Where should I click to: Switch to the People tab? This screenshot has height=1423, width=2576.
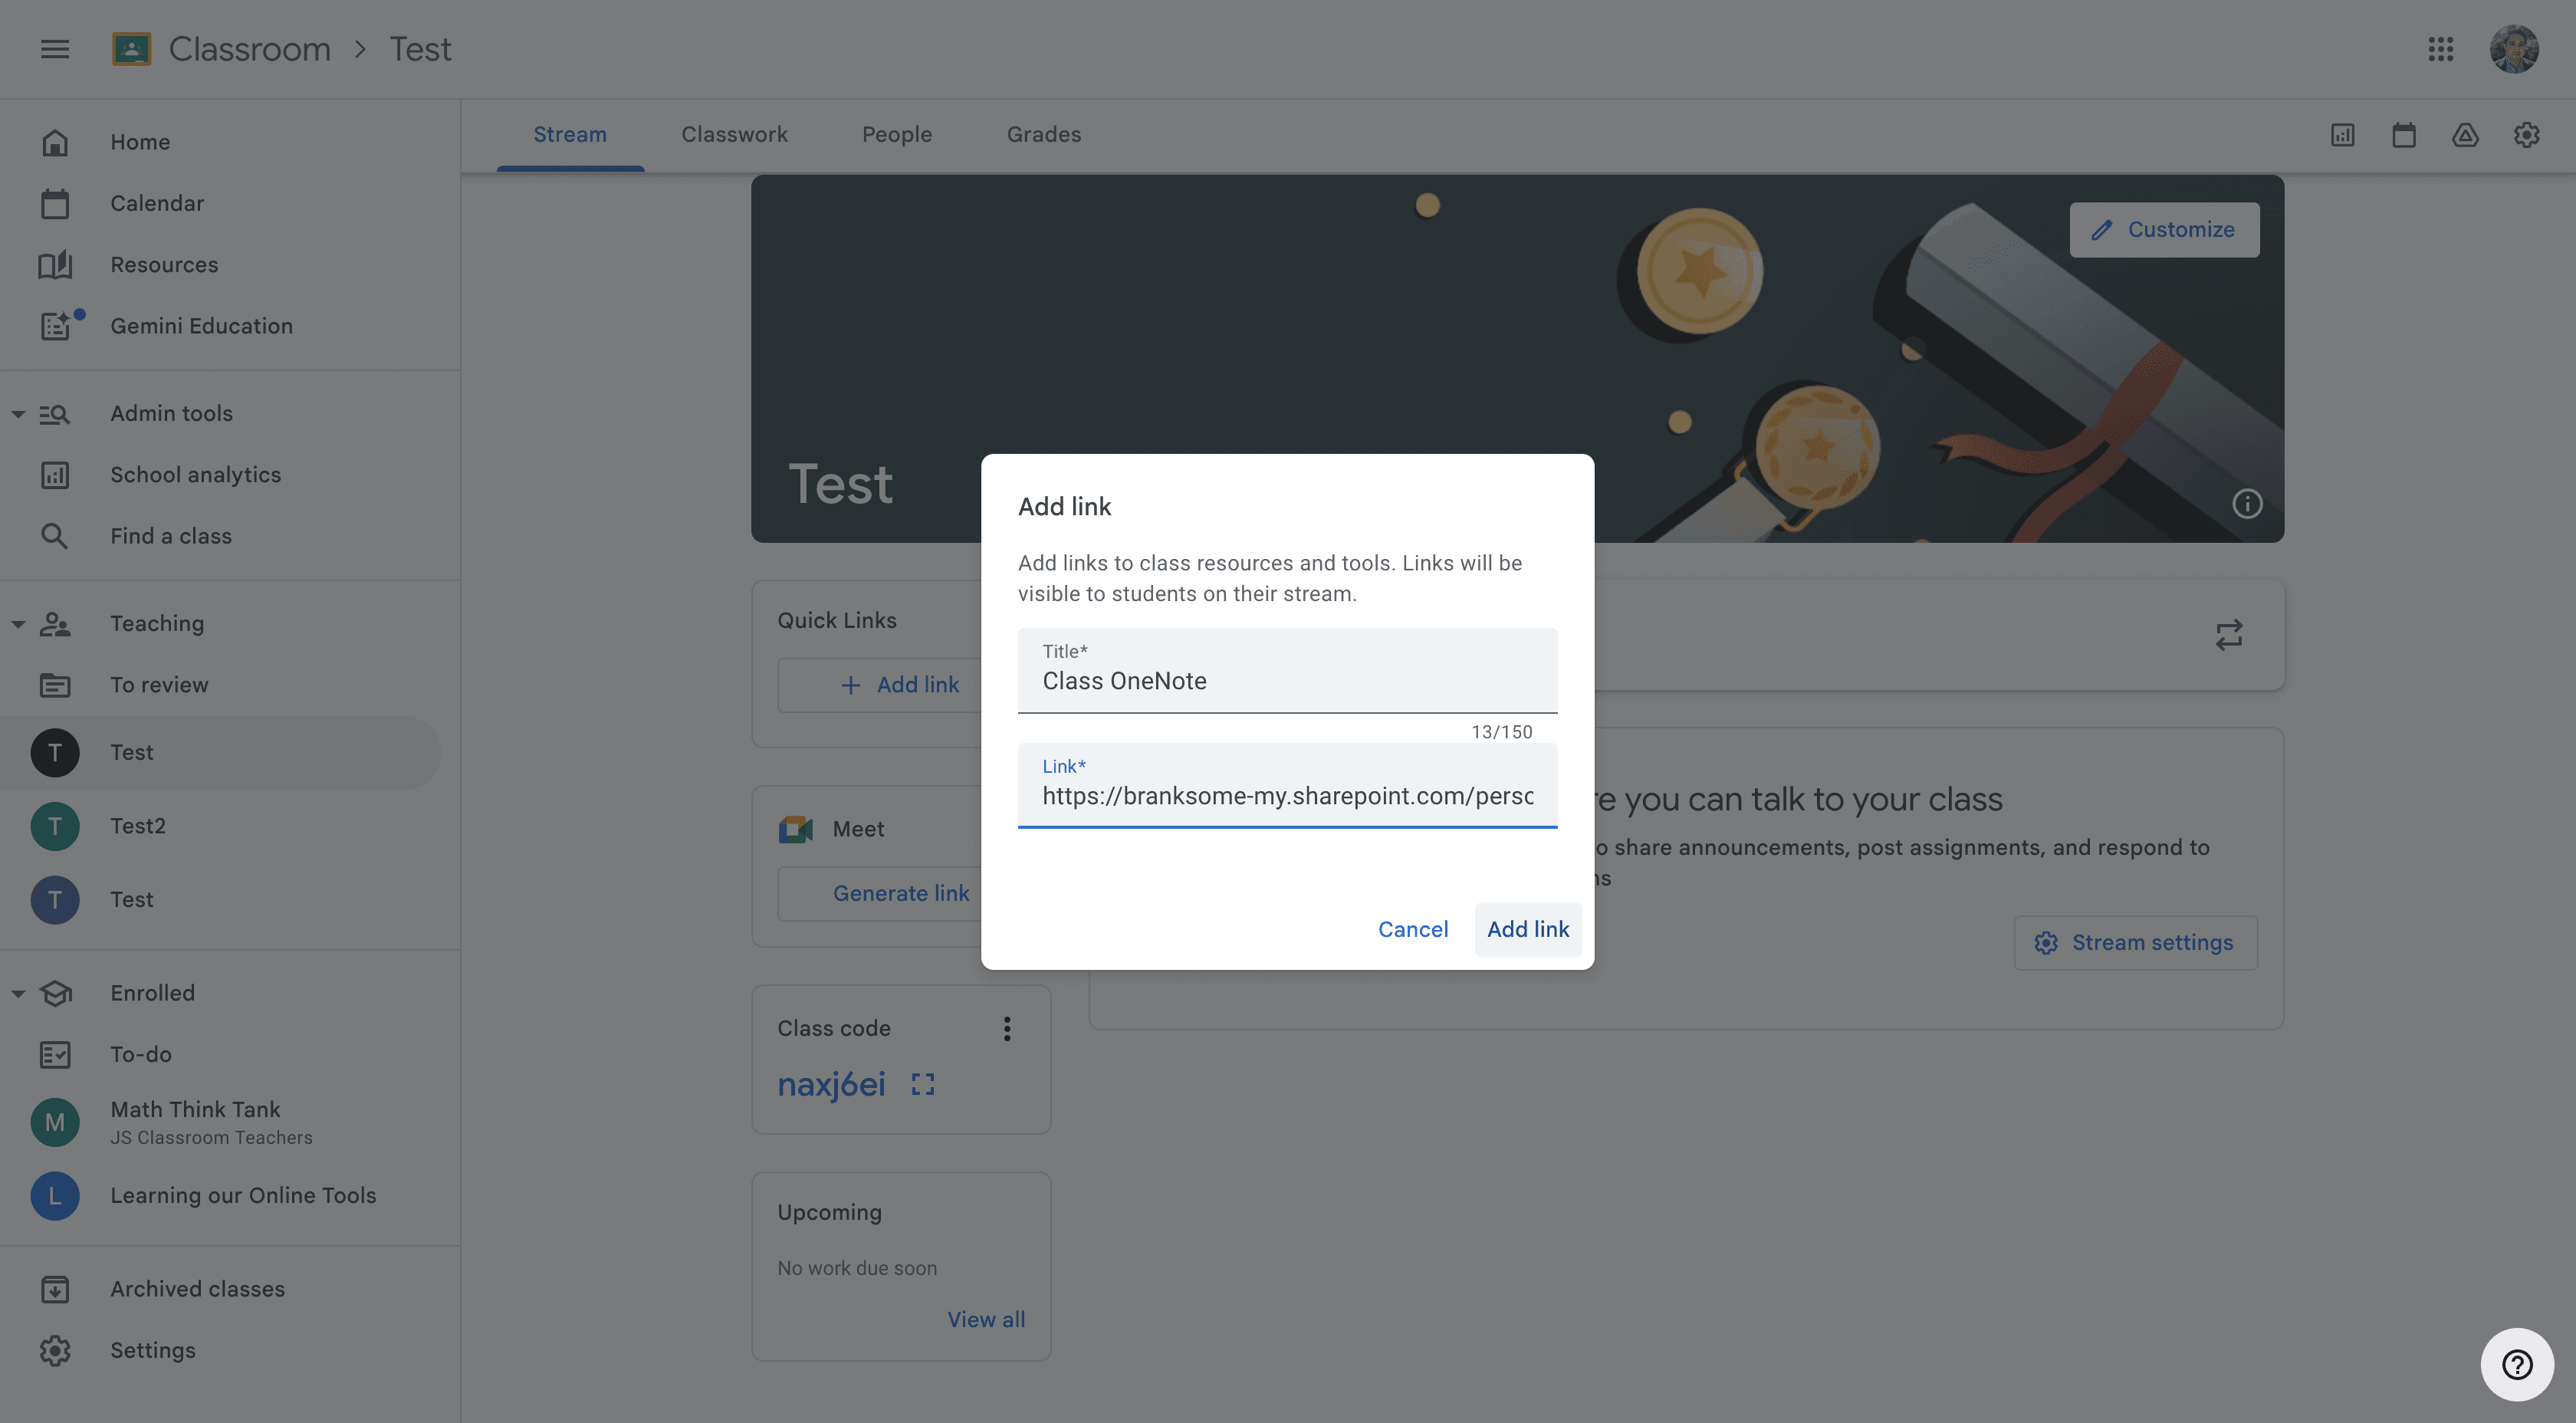(897, 134)
